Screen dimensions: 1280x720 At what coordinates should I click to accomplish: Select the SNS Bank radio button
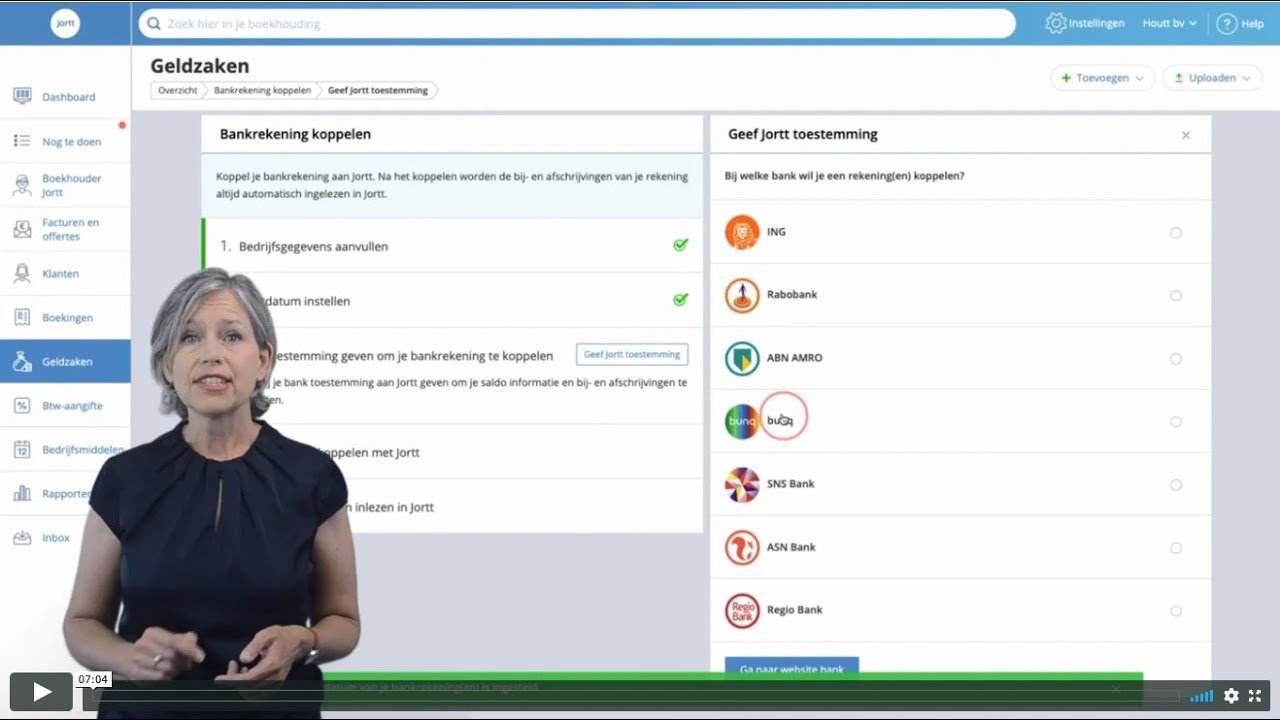click(1176, 485)
